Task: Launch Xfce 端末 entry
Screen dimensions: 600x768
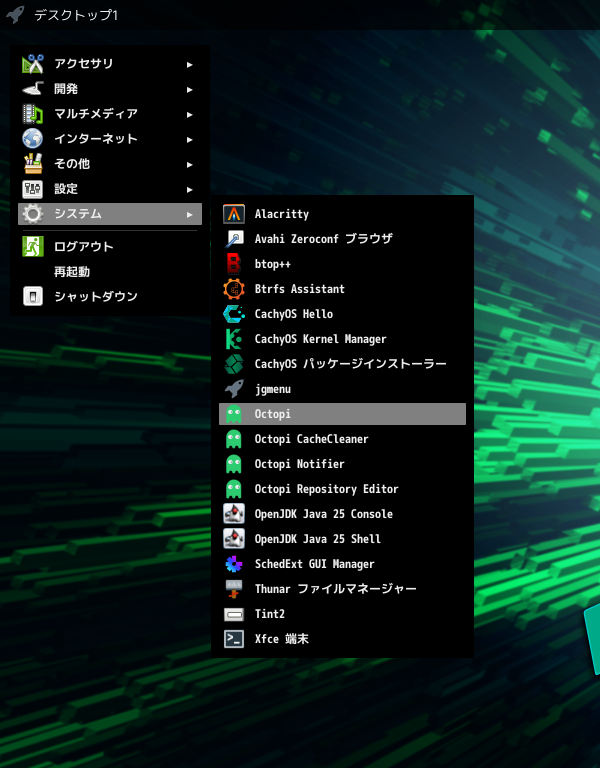Action: 342,639
